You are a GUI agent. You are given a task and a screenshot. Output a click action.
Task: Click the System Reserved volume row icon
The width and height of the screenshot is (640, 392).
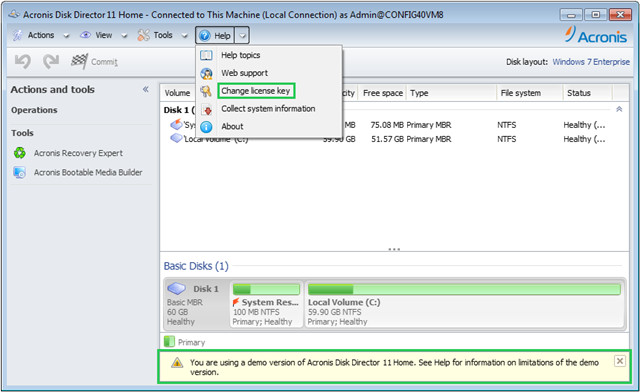pos(176,124)
